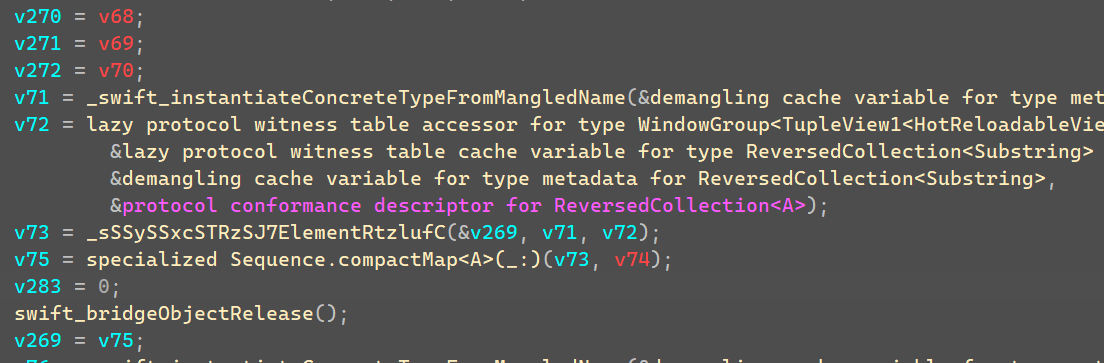Viewport: 1104px width, 363px height.
Task: Click variable v72 before the lazy protocol accessor
Action: [32, 125]
